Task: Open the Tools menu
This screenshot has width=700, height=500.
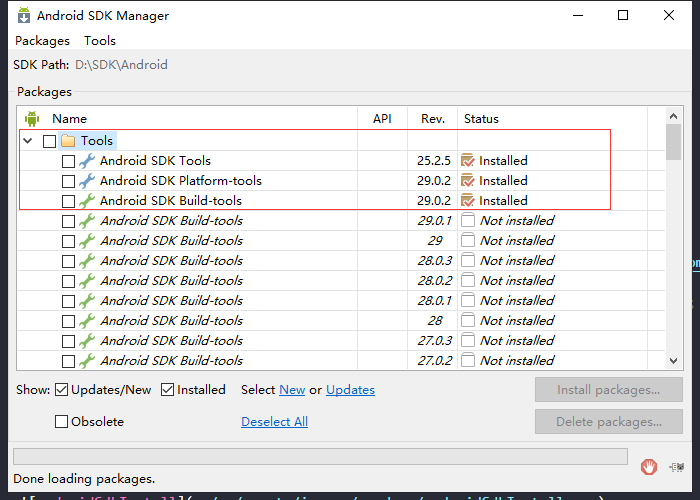Action: [x=100, y=41]
